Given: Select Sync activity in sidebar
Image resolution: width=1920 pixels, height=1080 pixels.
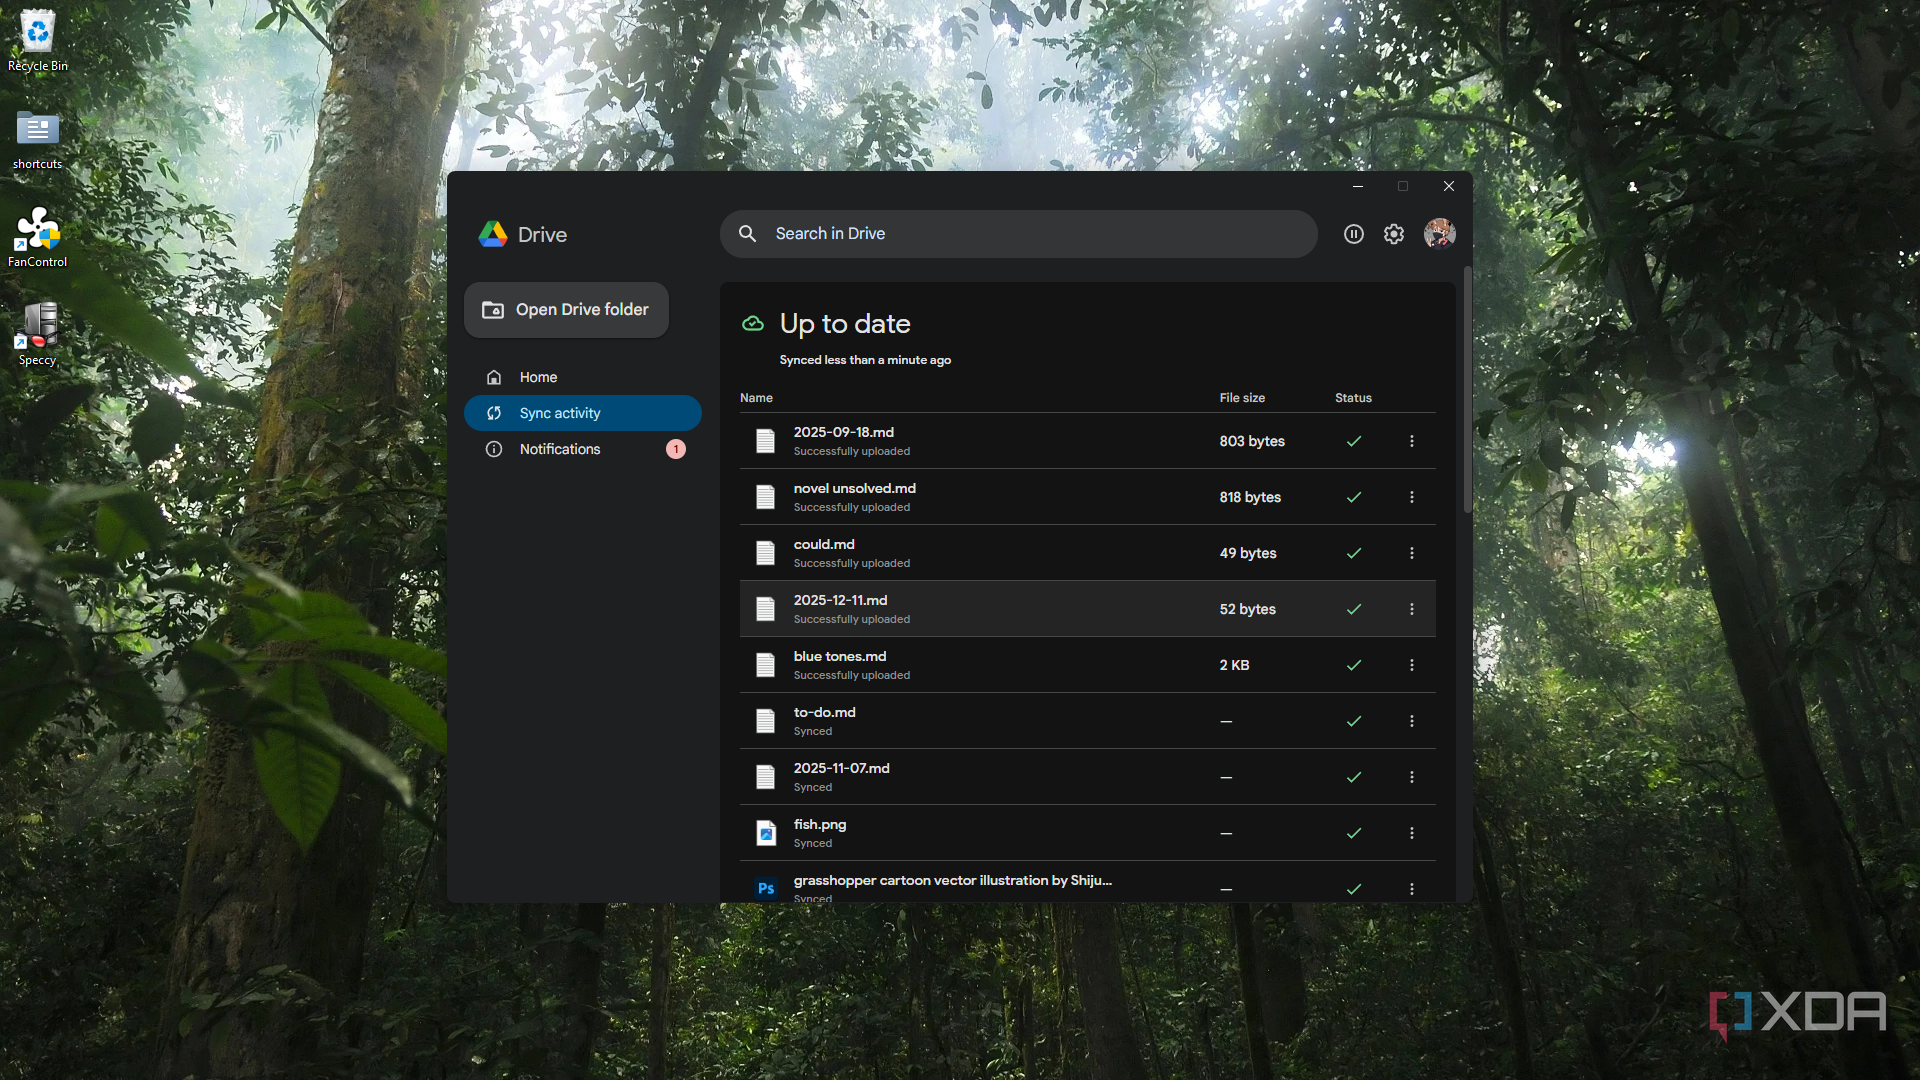Looking at the screenshot, I should pos(583,413).
